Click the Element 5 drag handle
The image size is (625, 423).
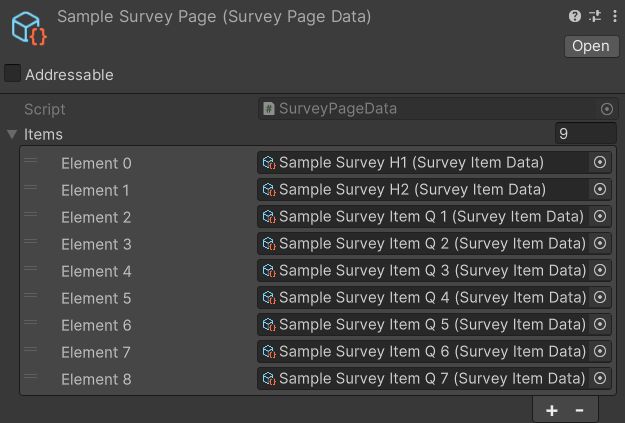(31, 295)
